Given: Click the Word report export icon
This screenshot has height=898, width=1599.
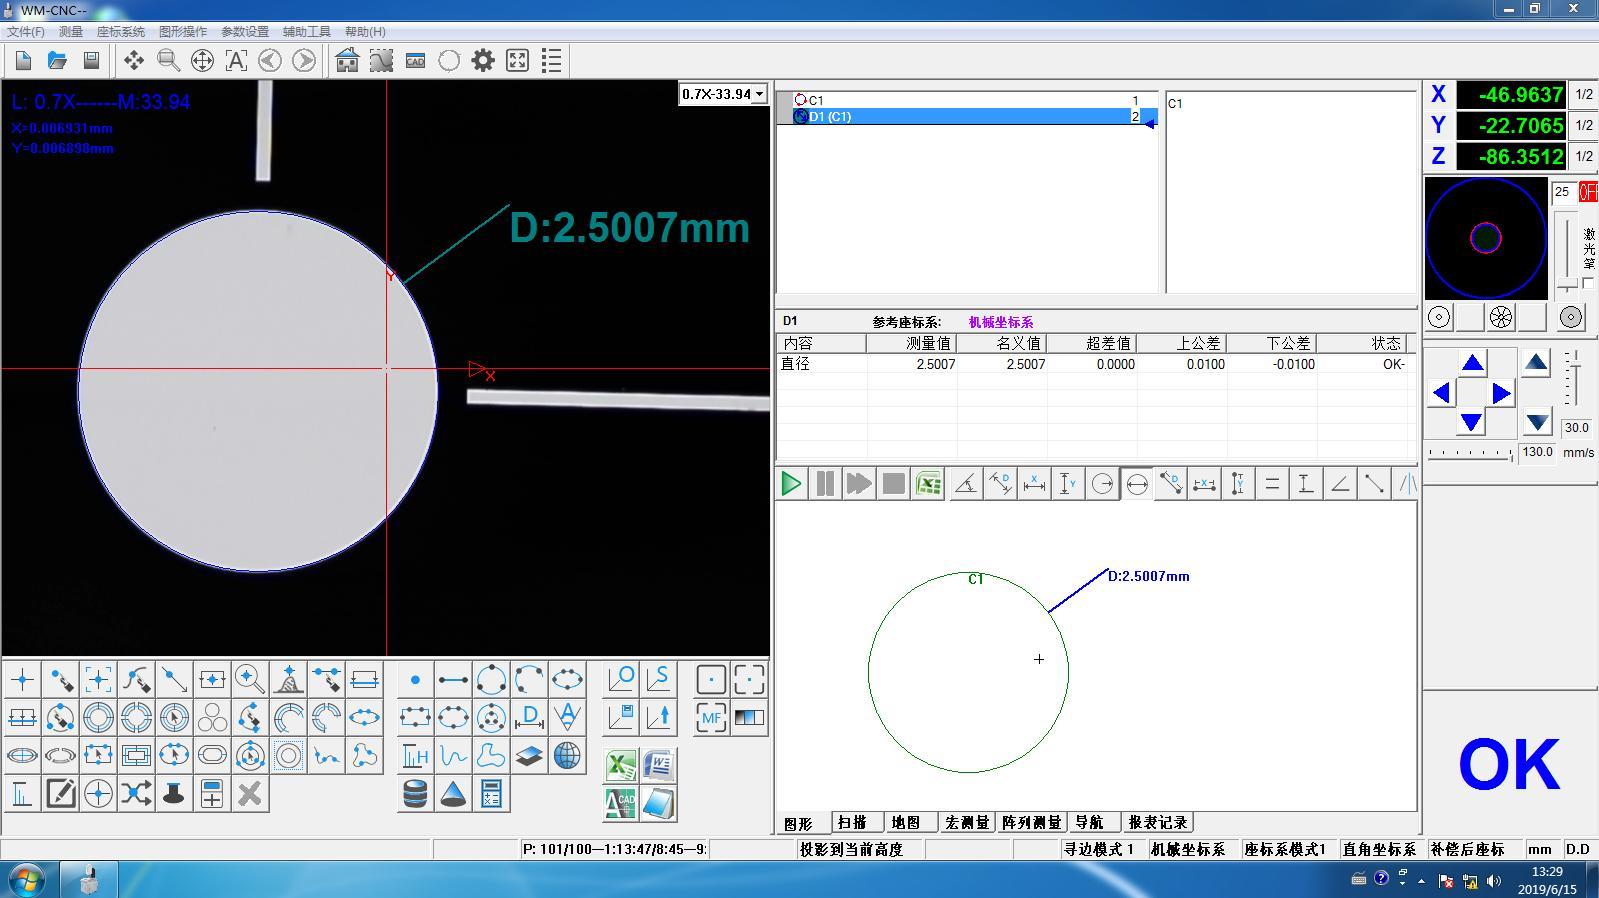Looking at the screenshot, I should click(x=658, y=766).
